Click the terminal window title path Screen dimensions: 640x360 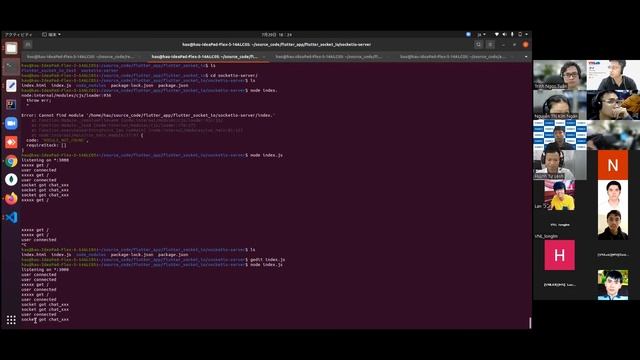point(276,44)
